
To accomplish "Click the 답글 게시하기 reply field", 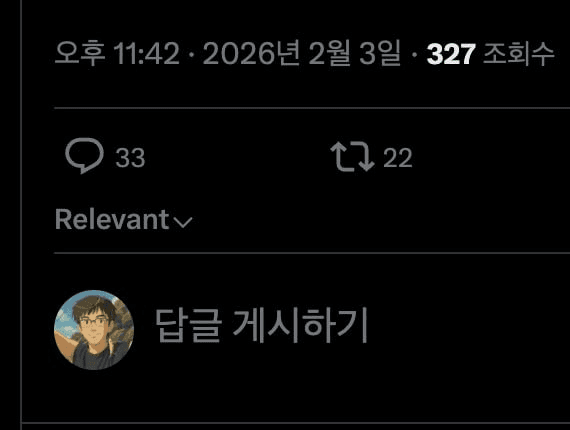I will point(261,326).
